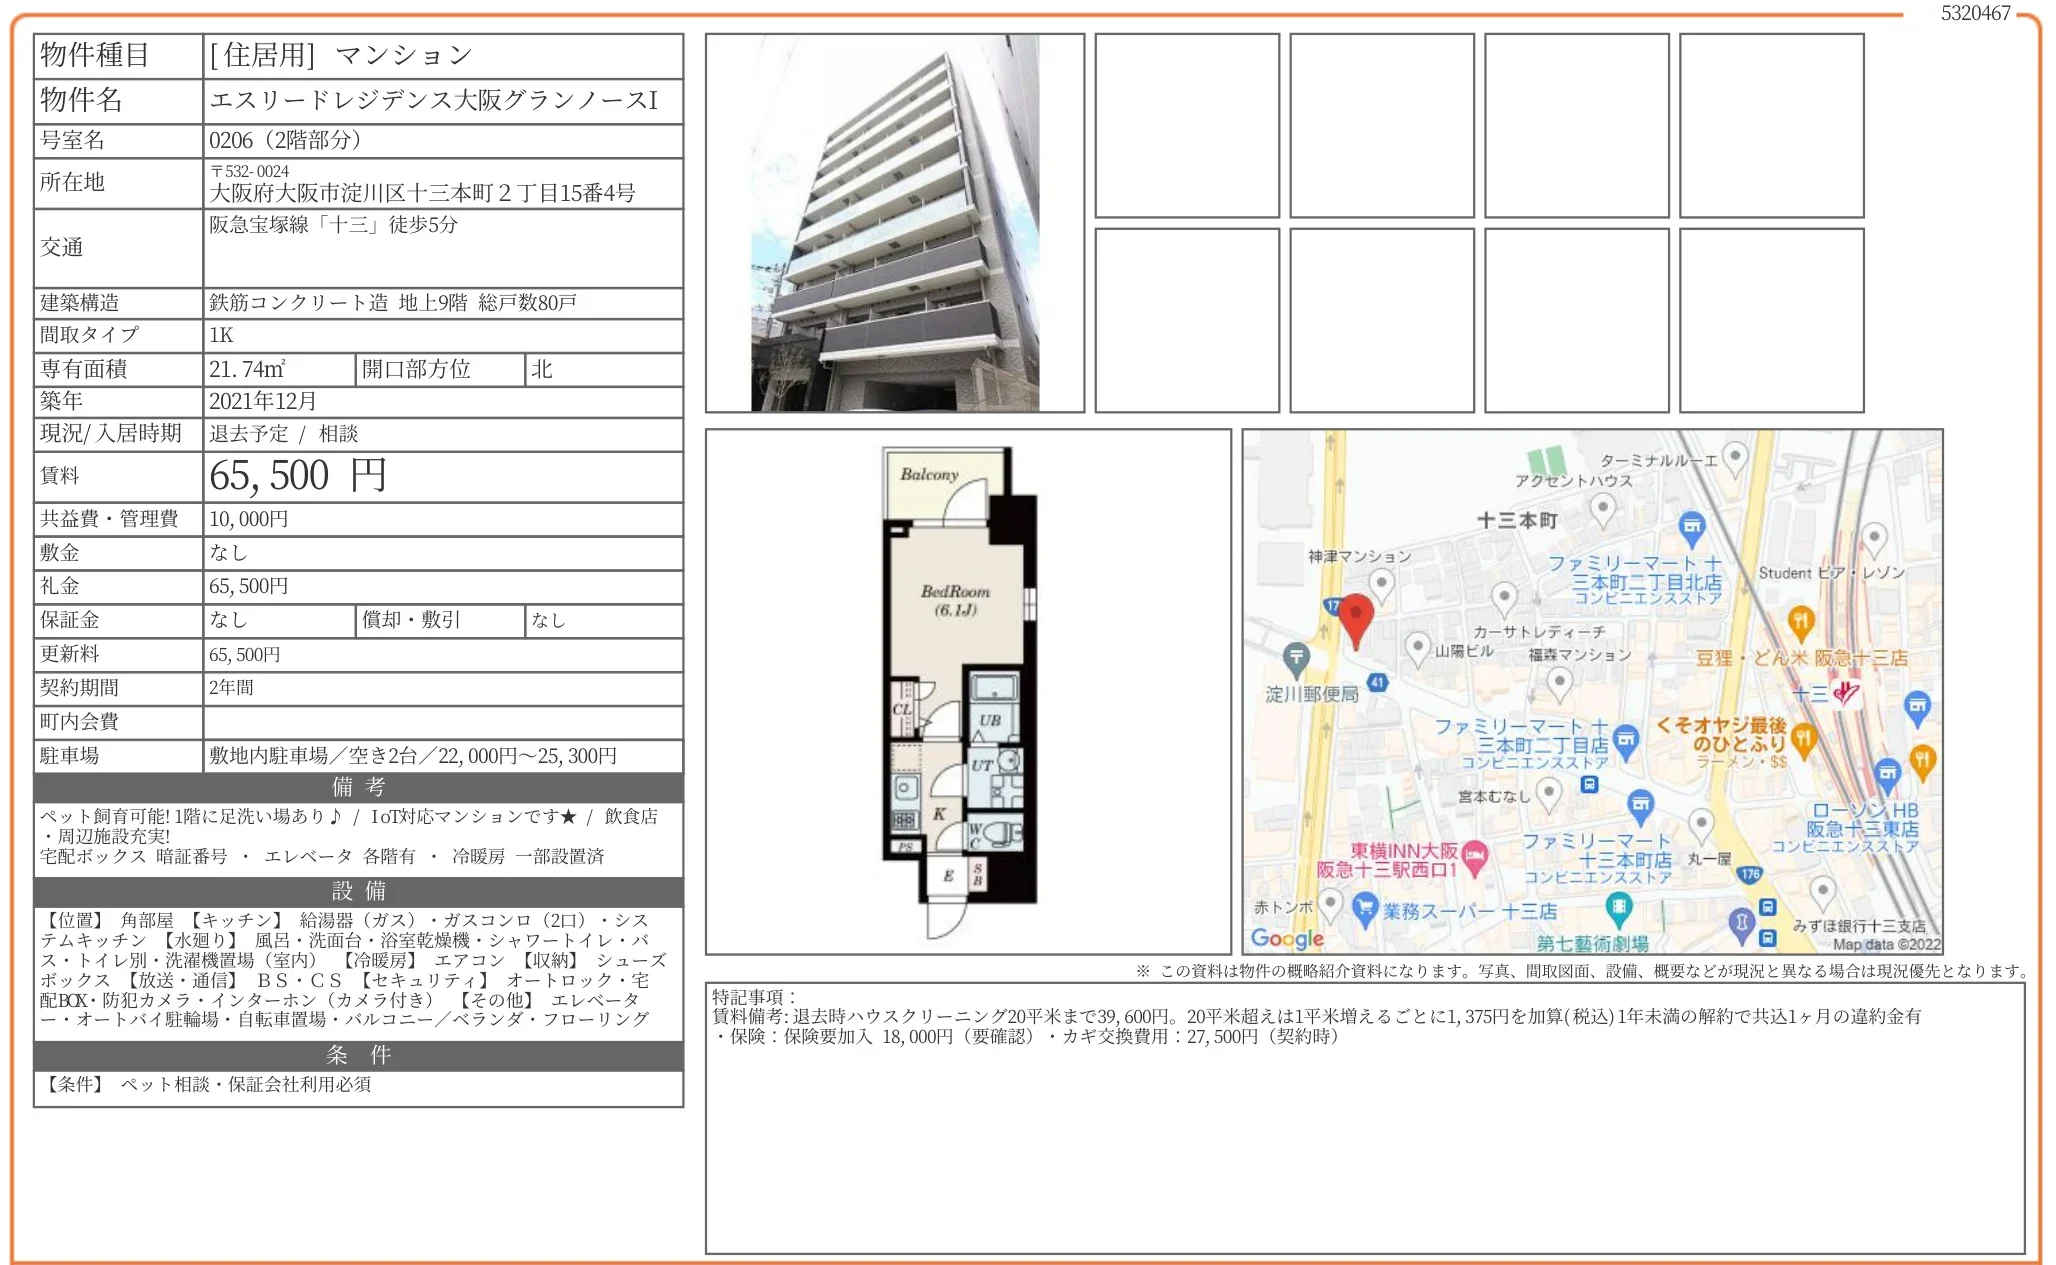Click the bus stop icon near 宮本むなし
This screenshot has height=1265, width=2056.
[x=1589, y=785]
